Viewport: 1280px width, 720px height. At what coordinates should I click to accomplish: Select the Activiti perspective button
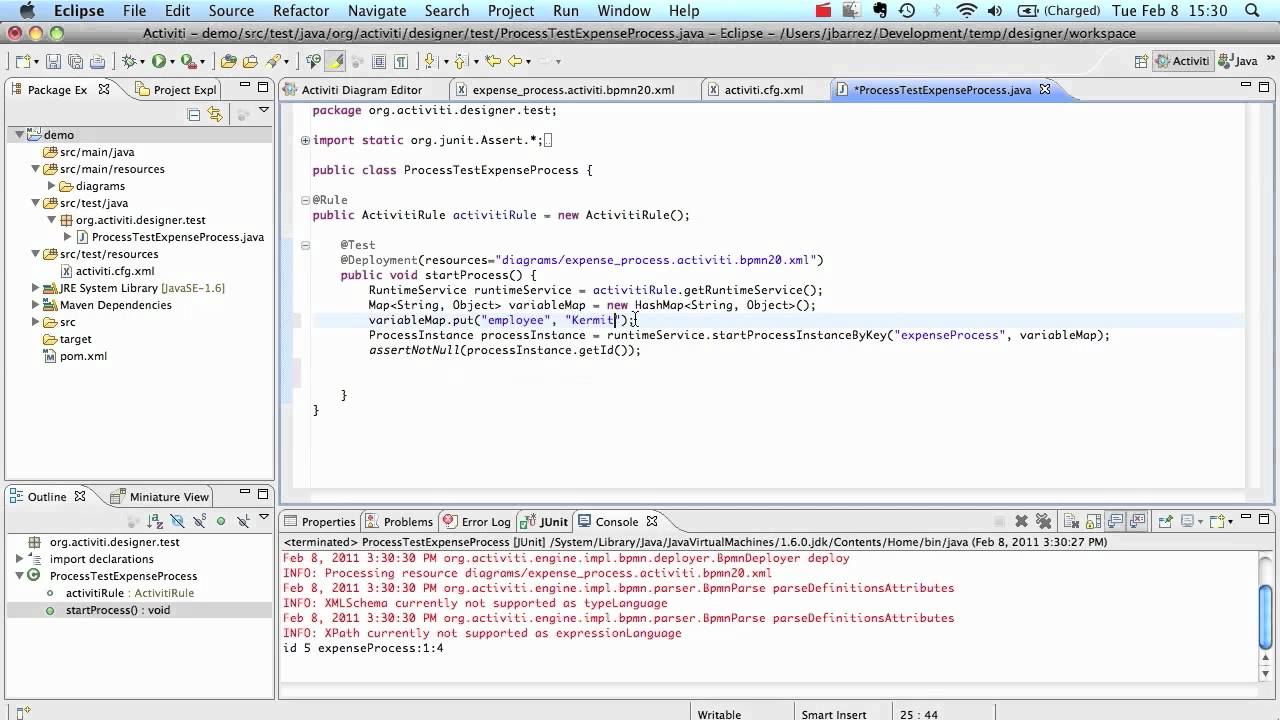pos(1182,61)
